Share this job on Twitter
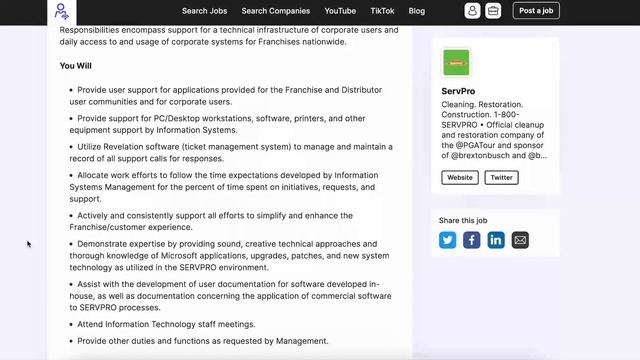The height and width of the screenshot is (360, 640). [x=447, y=240]
